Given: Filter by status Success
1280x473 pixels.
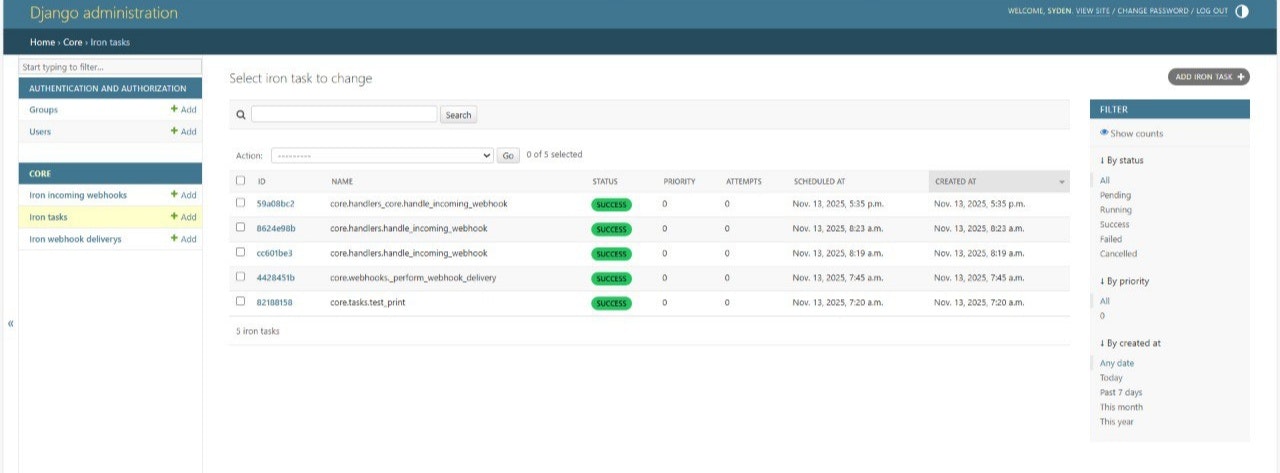Looking at the screenshot, I should (x=1115, y=224).
